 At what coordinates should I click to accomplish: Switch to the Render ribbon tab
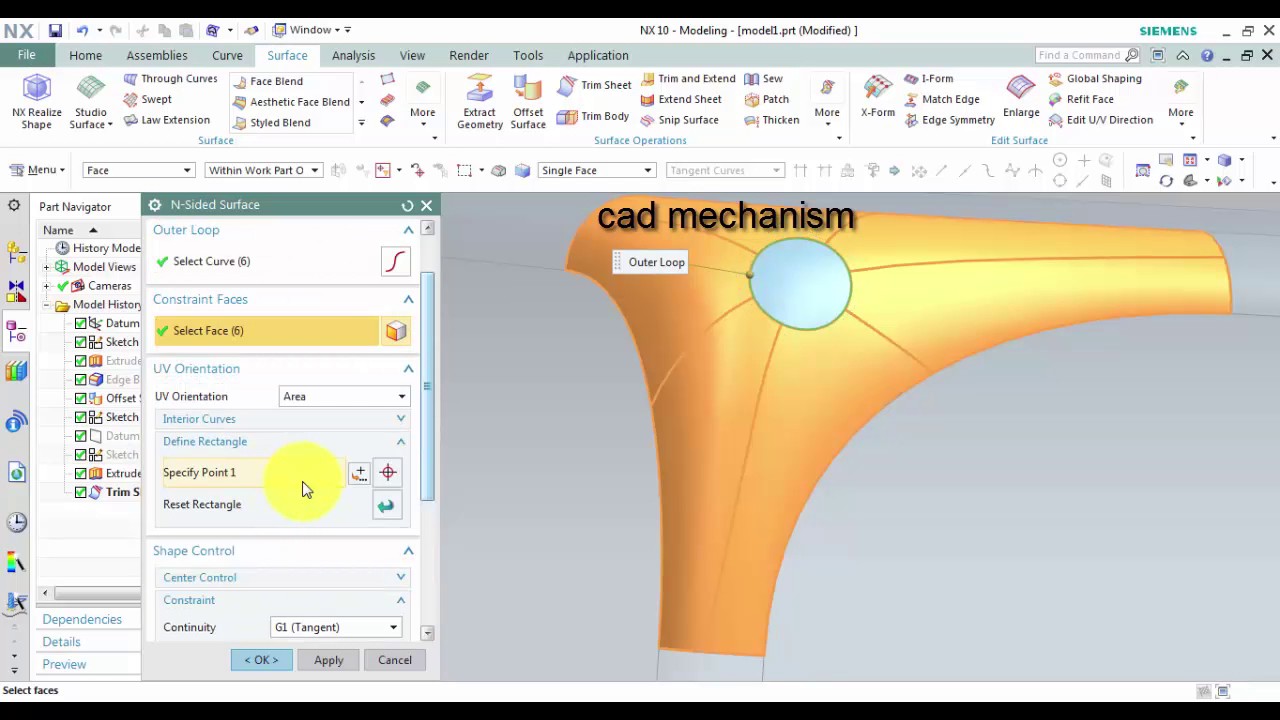point(469,56)
